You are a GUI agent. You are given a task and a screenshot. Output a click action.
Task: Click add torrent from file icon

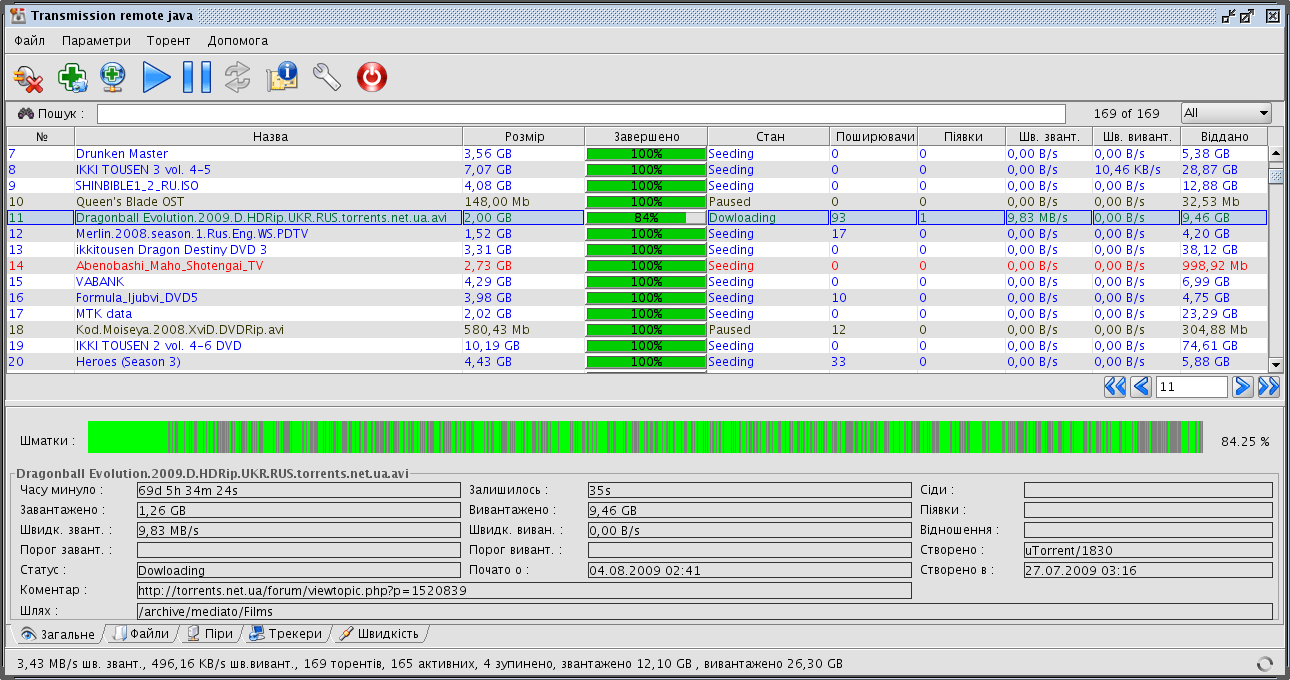click(x=72, y=78)
